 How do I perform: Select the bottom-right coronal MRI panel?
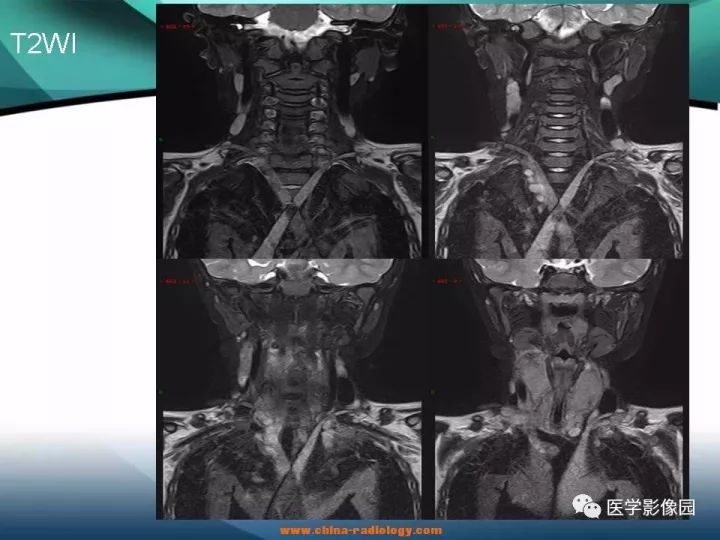558,389
